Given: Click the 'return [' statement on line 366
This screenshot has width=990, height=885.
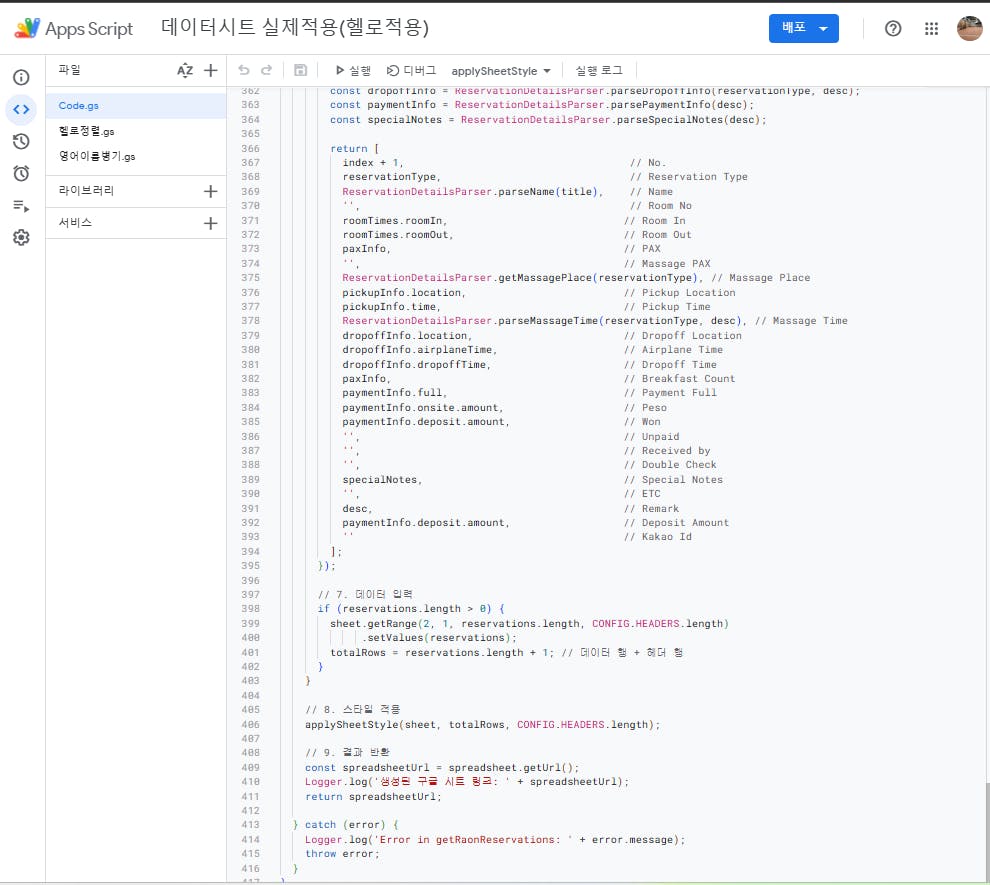Looking at the screenshot, I should tap(354, 148).
